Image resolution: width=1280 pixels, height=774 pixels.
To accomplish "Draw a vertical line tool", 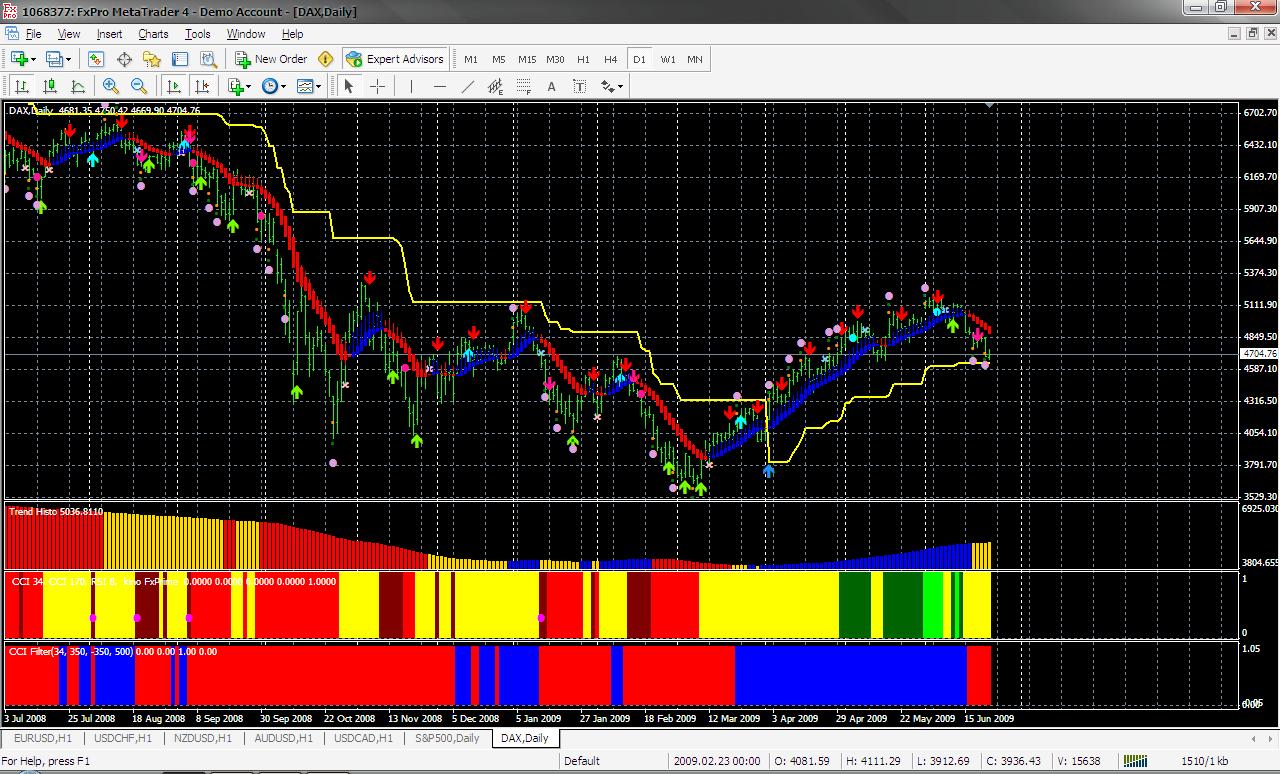I will 411,87.
